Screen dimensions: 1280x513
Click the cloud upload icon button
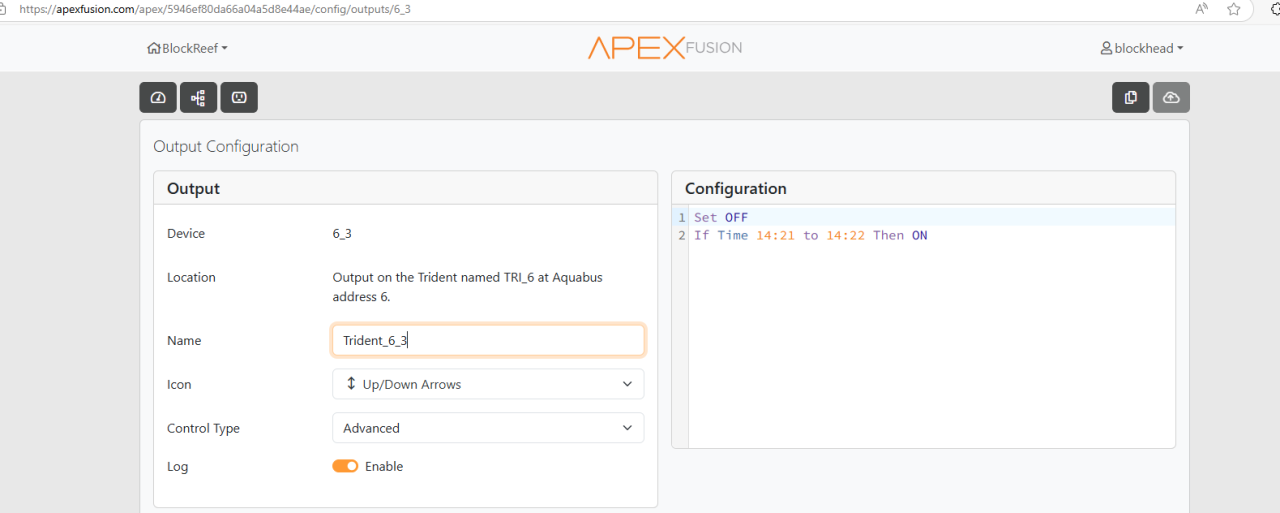(x=1172, y=97)
